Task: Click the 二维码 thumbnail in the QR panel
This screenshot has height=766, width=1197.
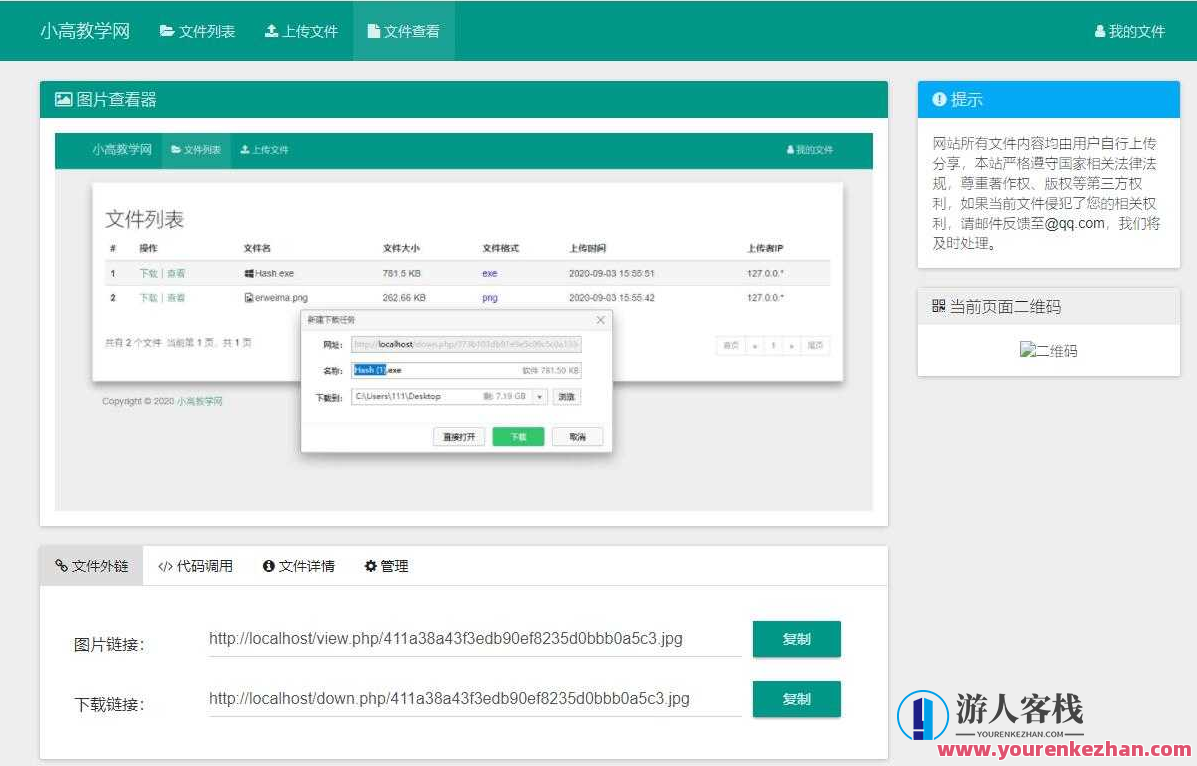Action: tap(1049, 350)
